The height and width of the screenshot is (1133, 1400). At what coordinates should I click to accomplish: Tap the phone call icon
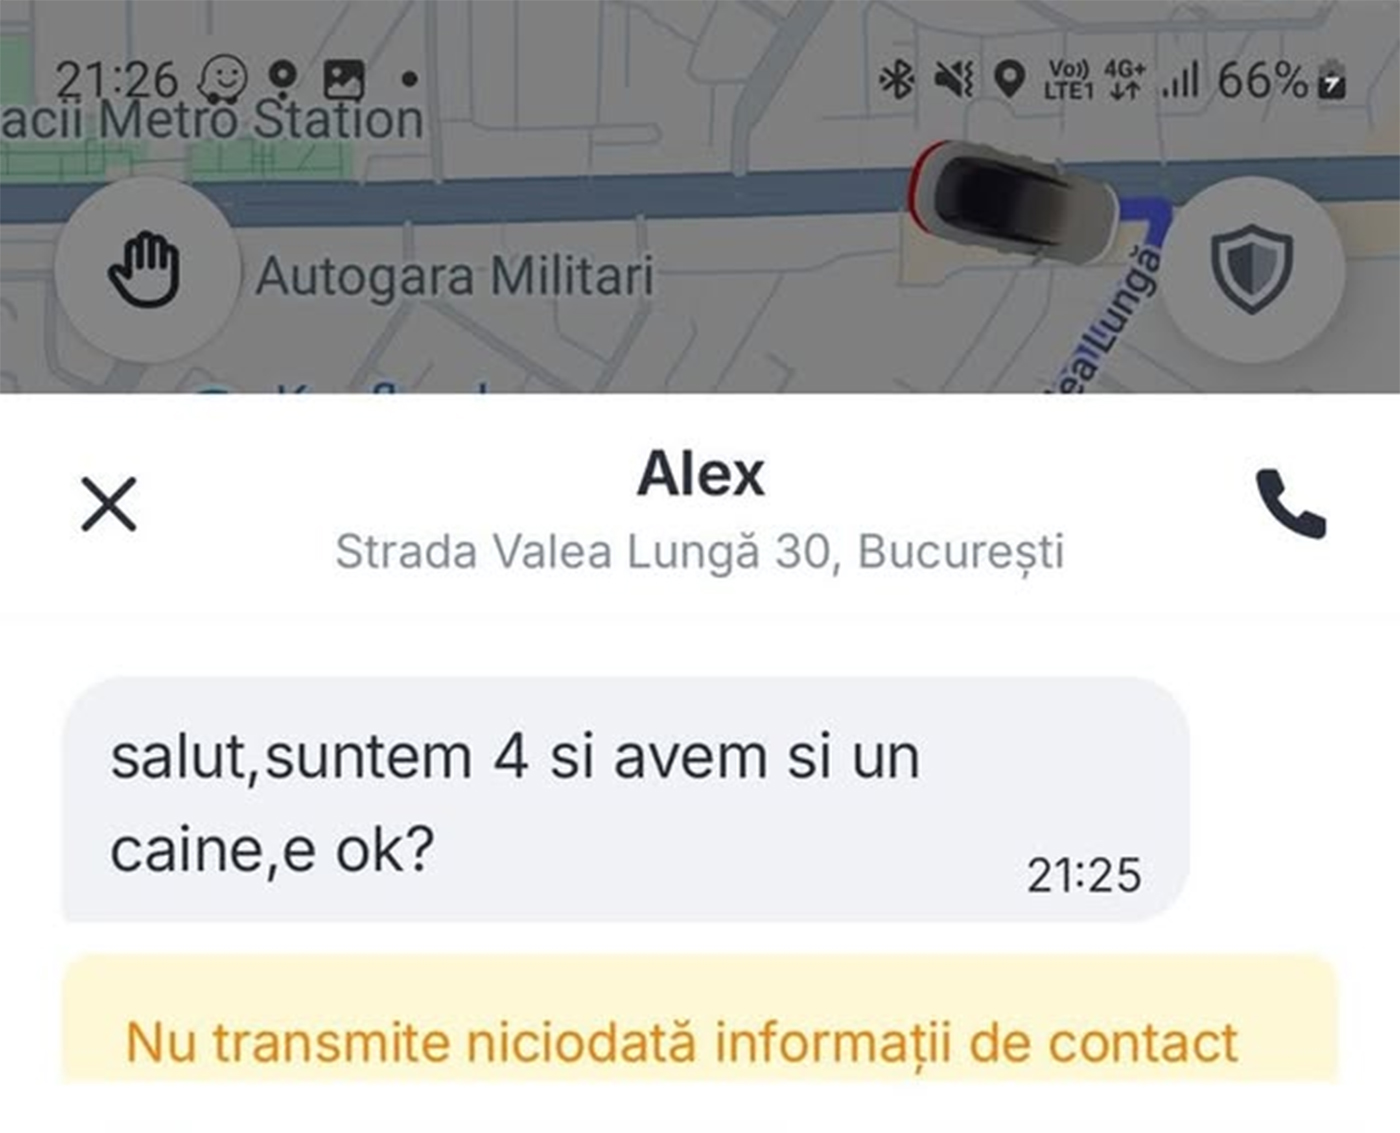click(x=1290, y=504)
